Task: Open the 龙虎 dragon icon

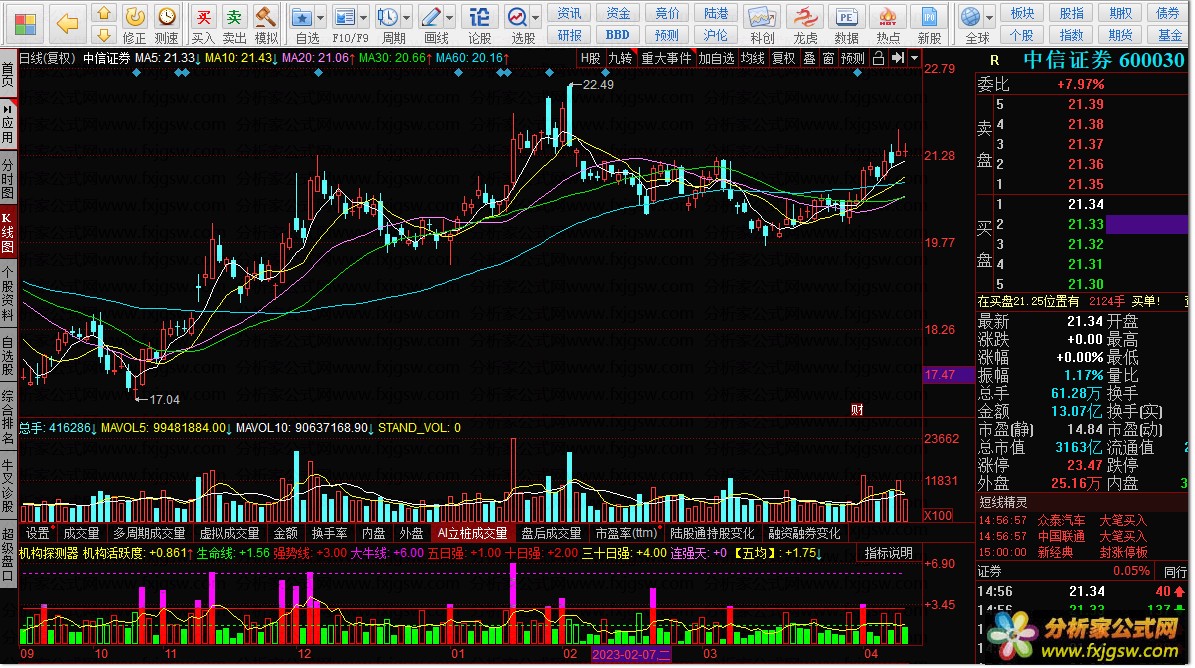Action: click(805, 17)
